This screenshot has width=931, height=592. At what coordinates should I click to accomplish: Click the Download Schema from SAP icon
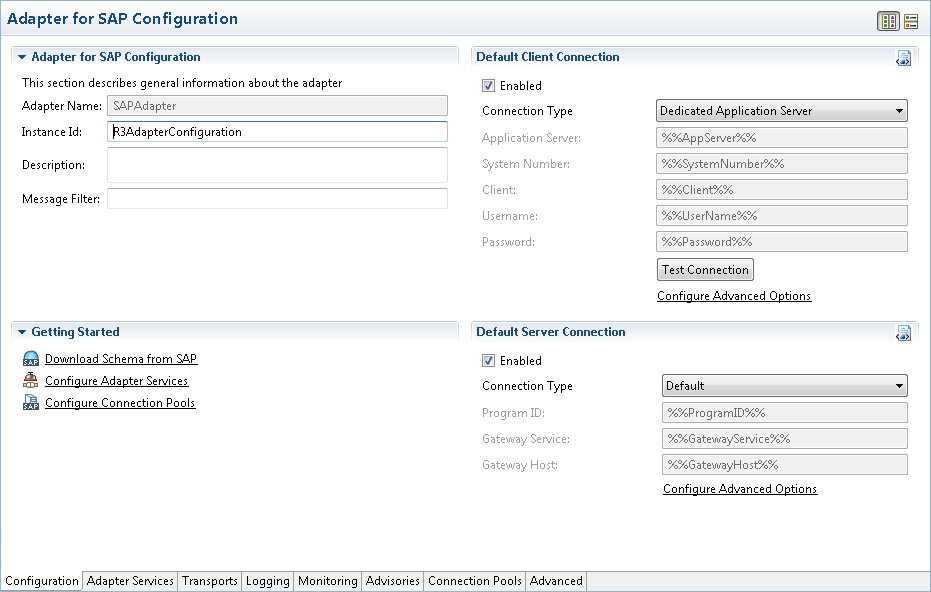[x=31, y=359]
